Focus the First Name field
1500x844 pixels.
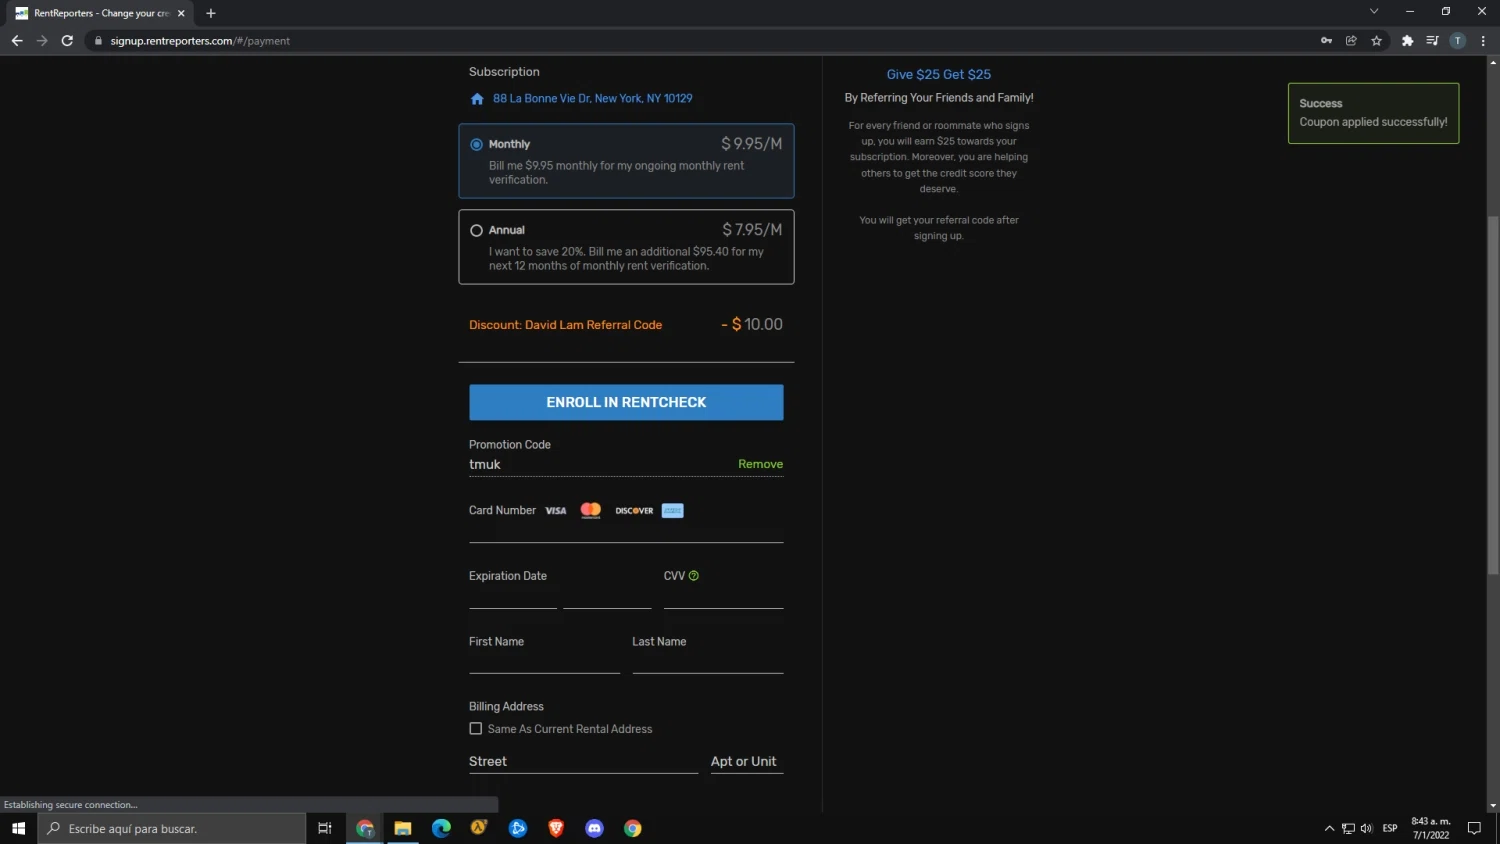(x=545, y=662)
